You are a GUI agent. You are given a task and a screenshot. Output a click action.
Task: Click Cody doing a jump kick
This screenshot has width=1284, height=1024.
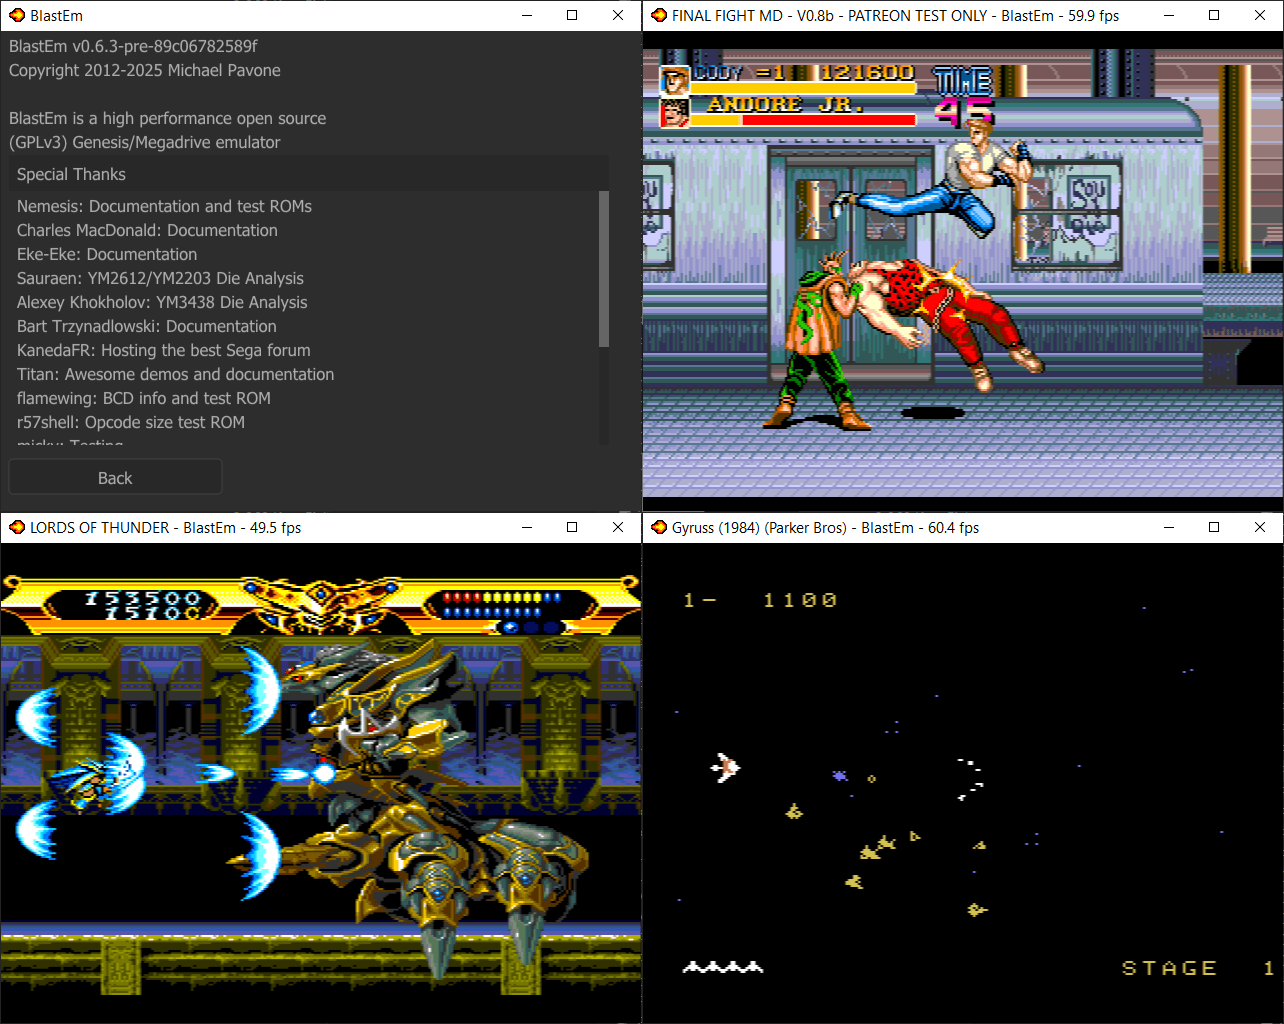tap(935, 180)
